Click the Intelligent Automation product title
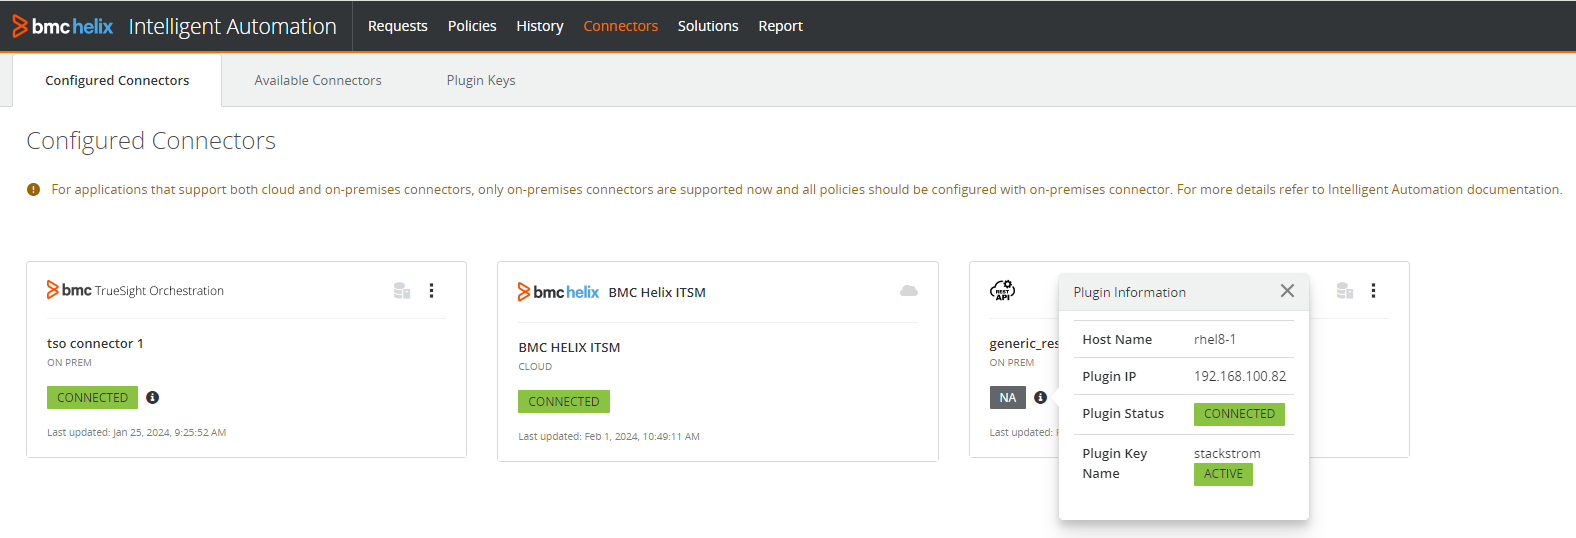The height and width of the screenshot is (538, 1576). [232, 26]
